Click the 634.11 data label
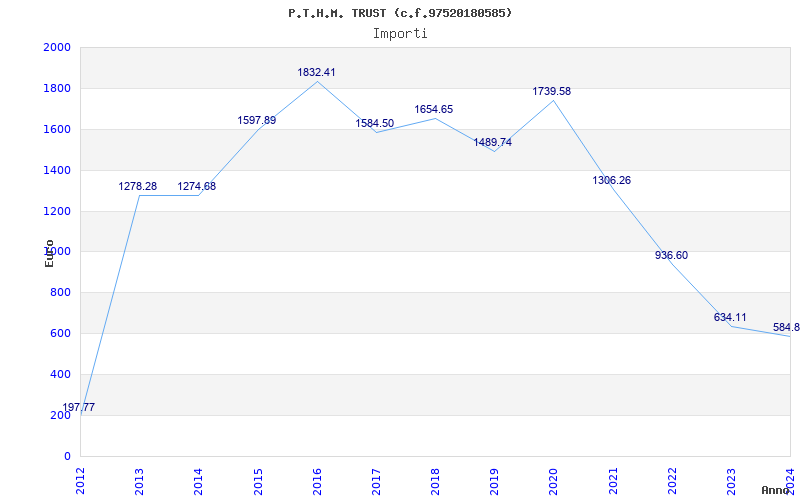The image size is (800, 500). (730, 317)
